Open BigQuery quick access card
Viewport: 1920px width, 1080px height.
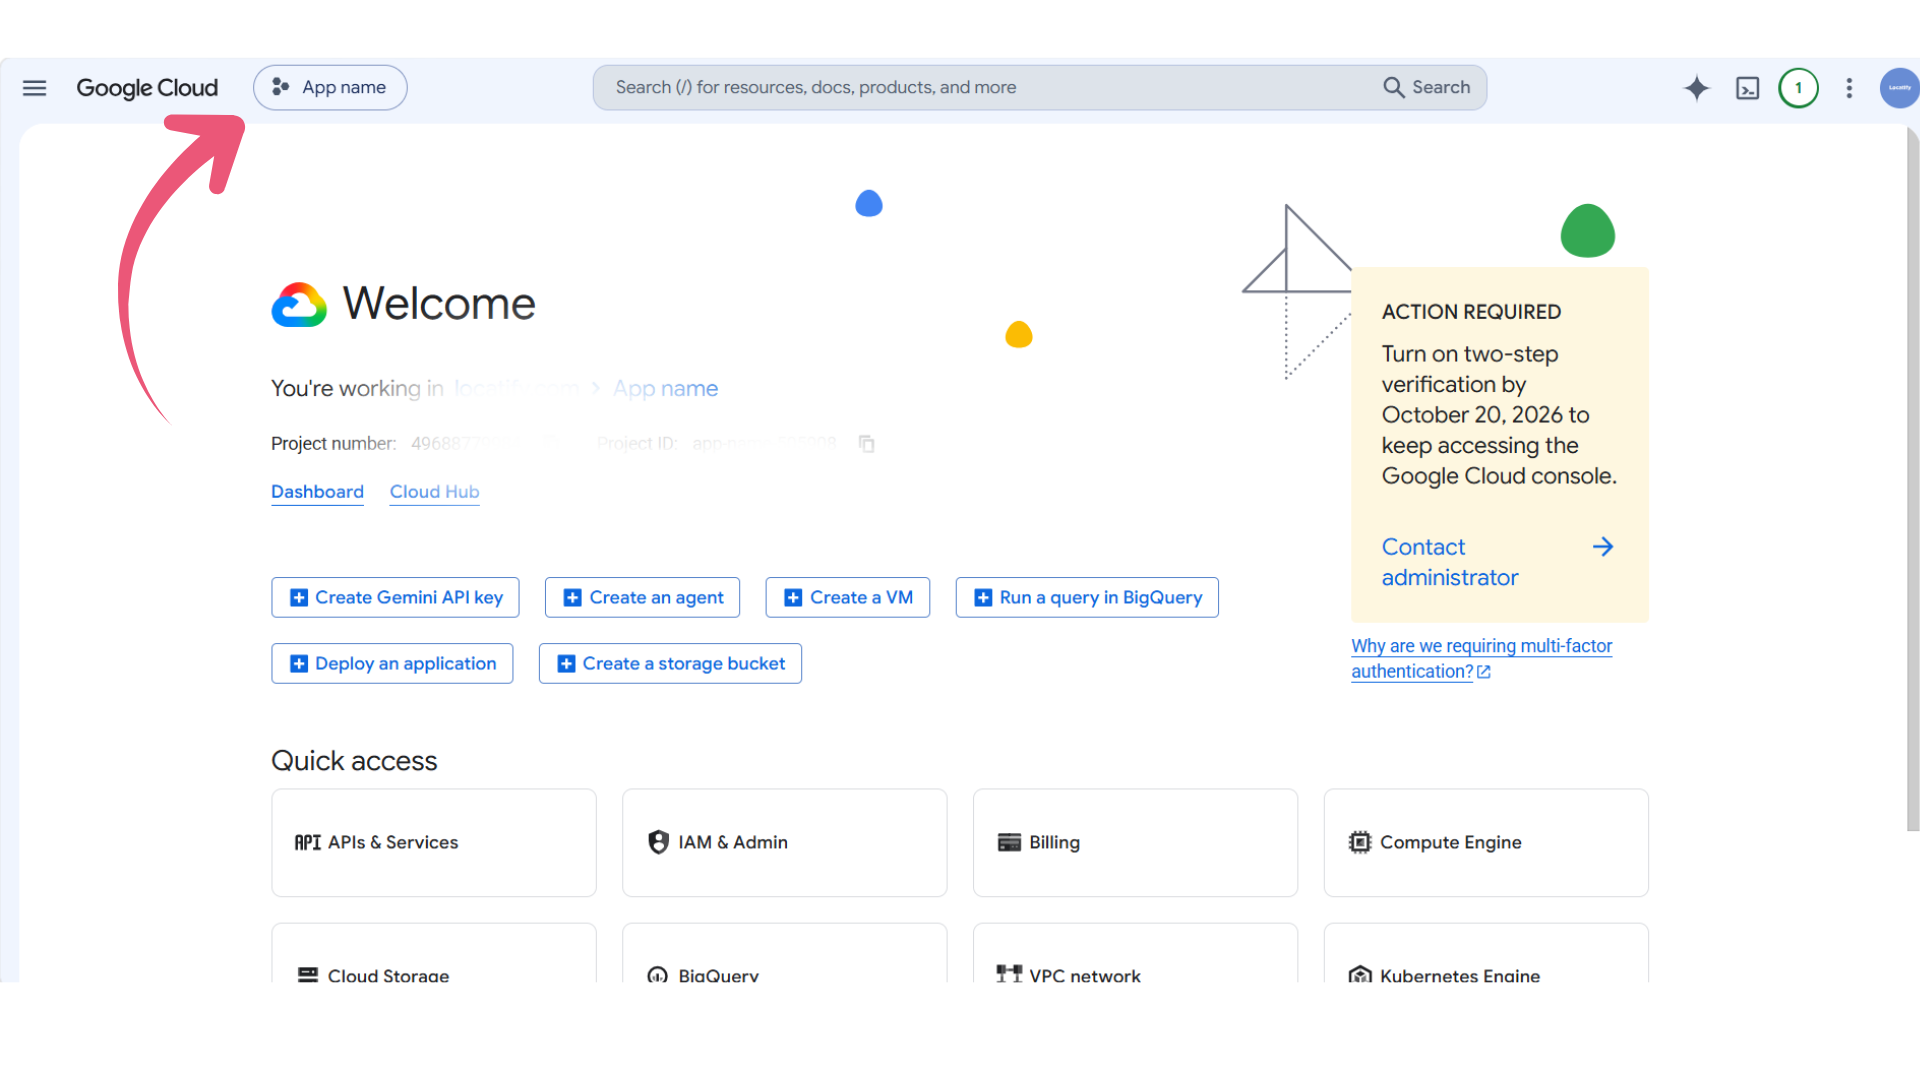784,953
